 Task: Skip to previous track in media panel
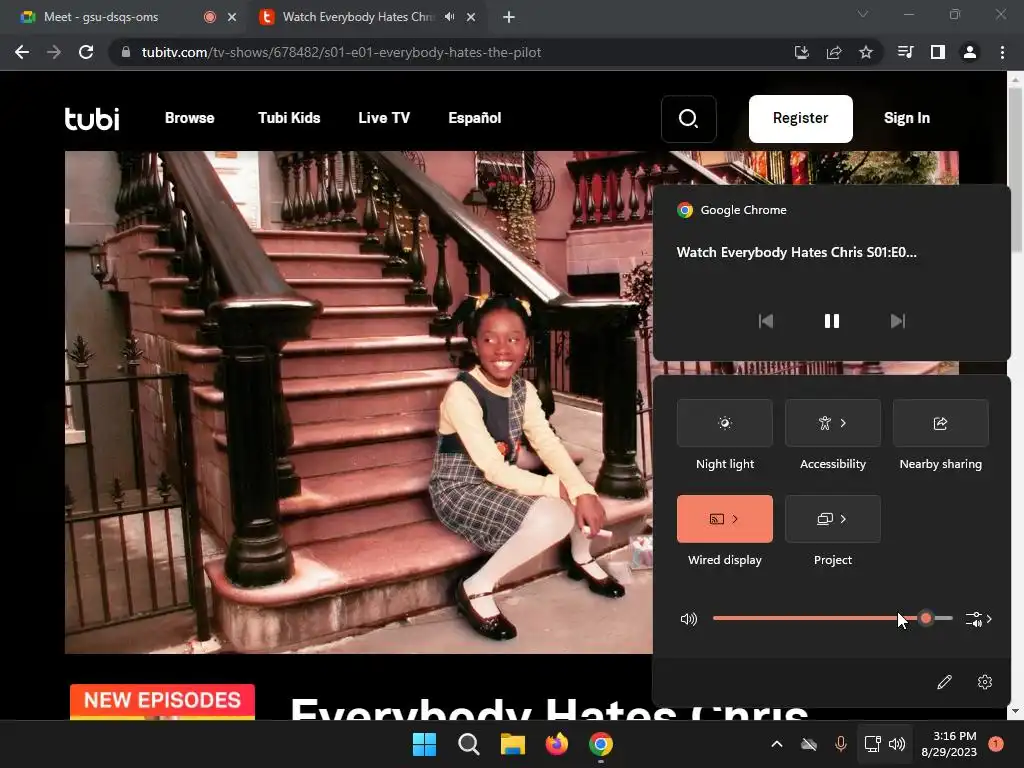point(765,321)
